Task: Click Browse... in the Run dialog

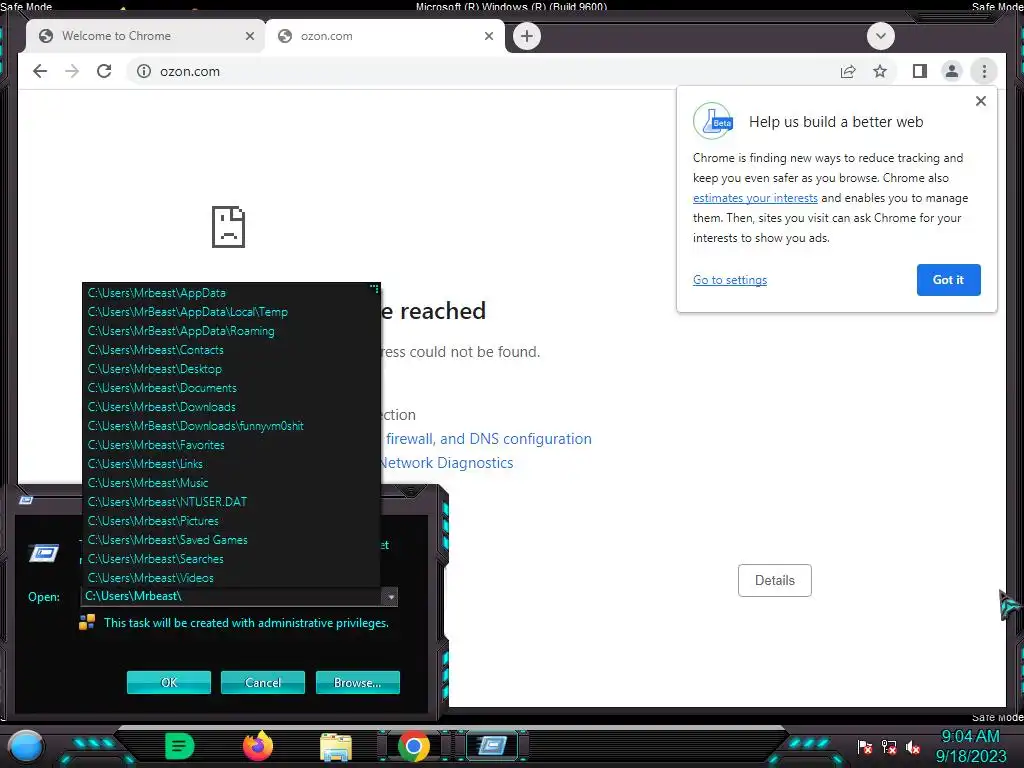Action: tap(357, 682)
